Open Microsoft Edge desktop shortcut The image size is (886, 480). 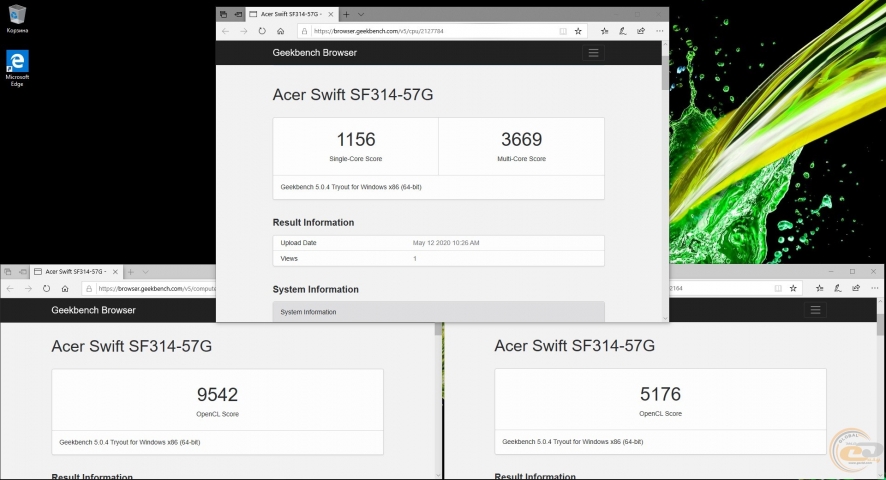click(x=17, y=68)
